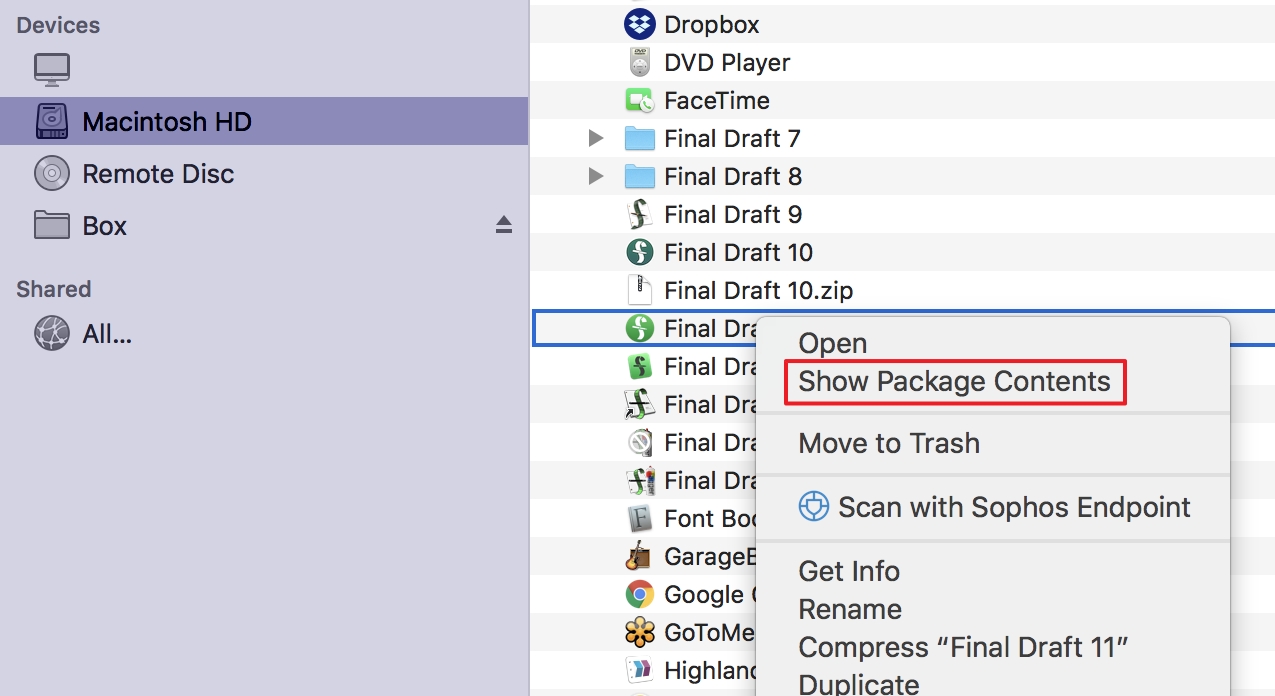Eject the Box volume
The image size is (1275, 696).
click(x=504, y=225)
